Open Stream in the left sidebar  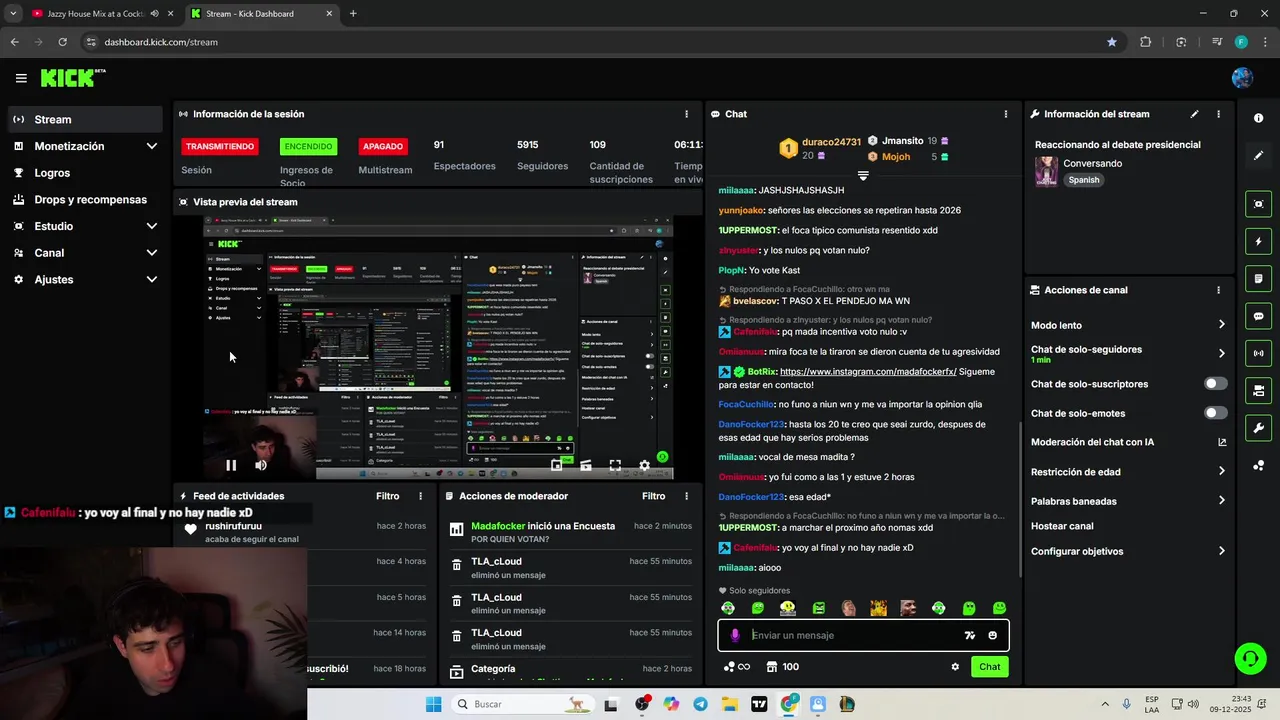tap(85, 119)
